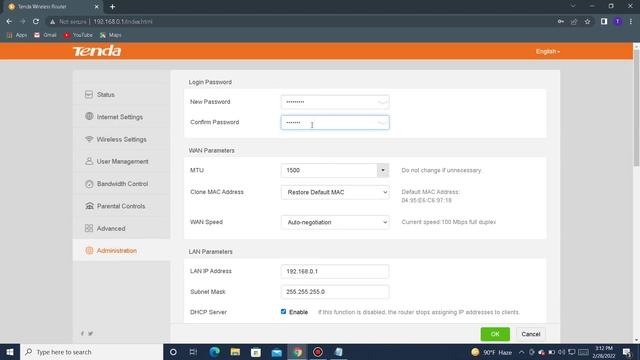Viewport: 640px width, 360px height.
Task: Show New Password using eye icon
Action: click(x=382, y=102)
